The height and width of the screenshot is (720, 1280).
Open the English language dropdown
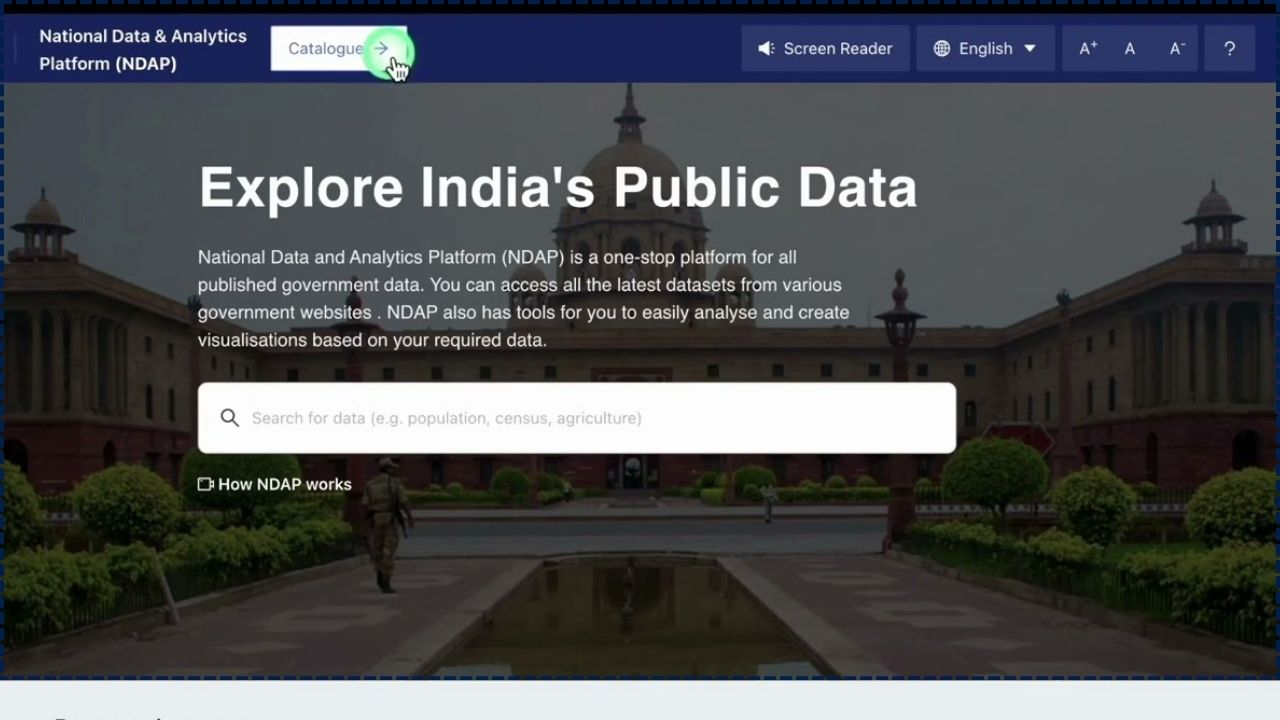985,48
